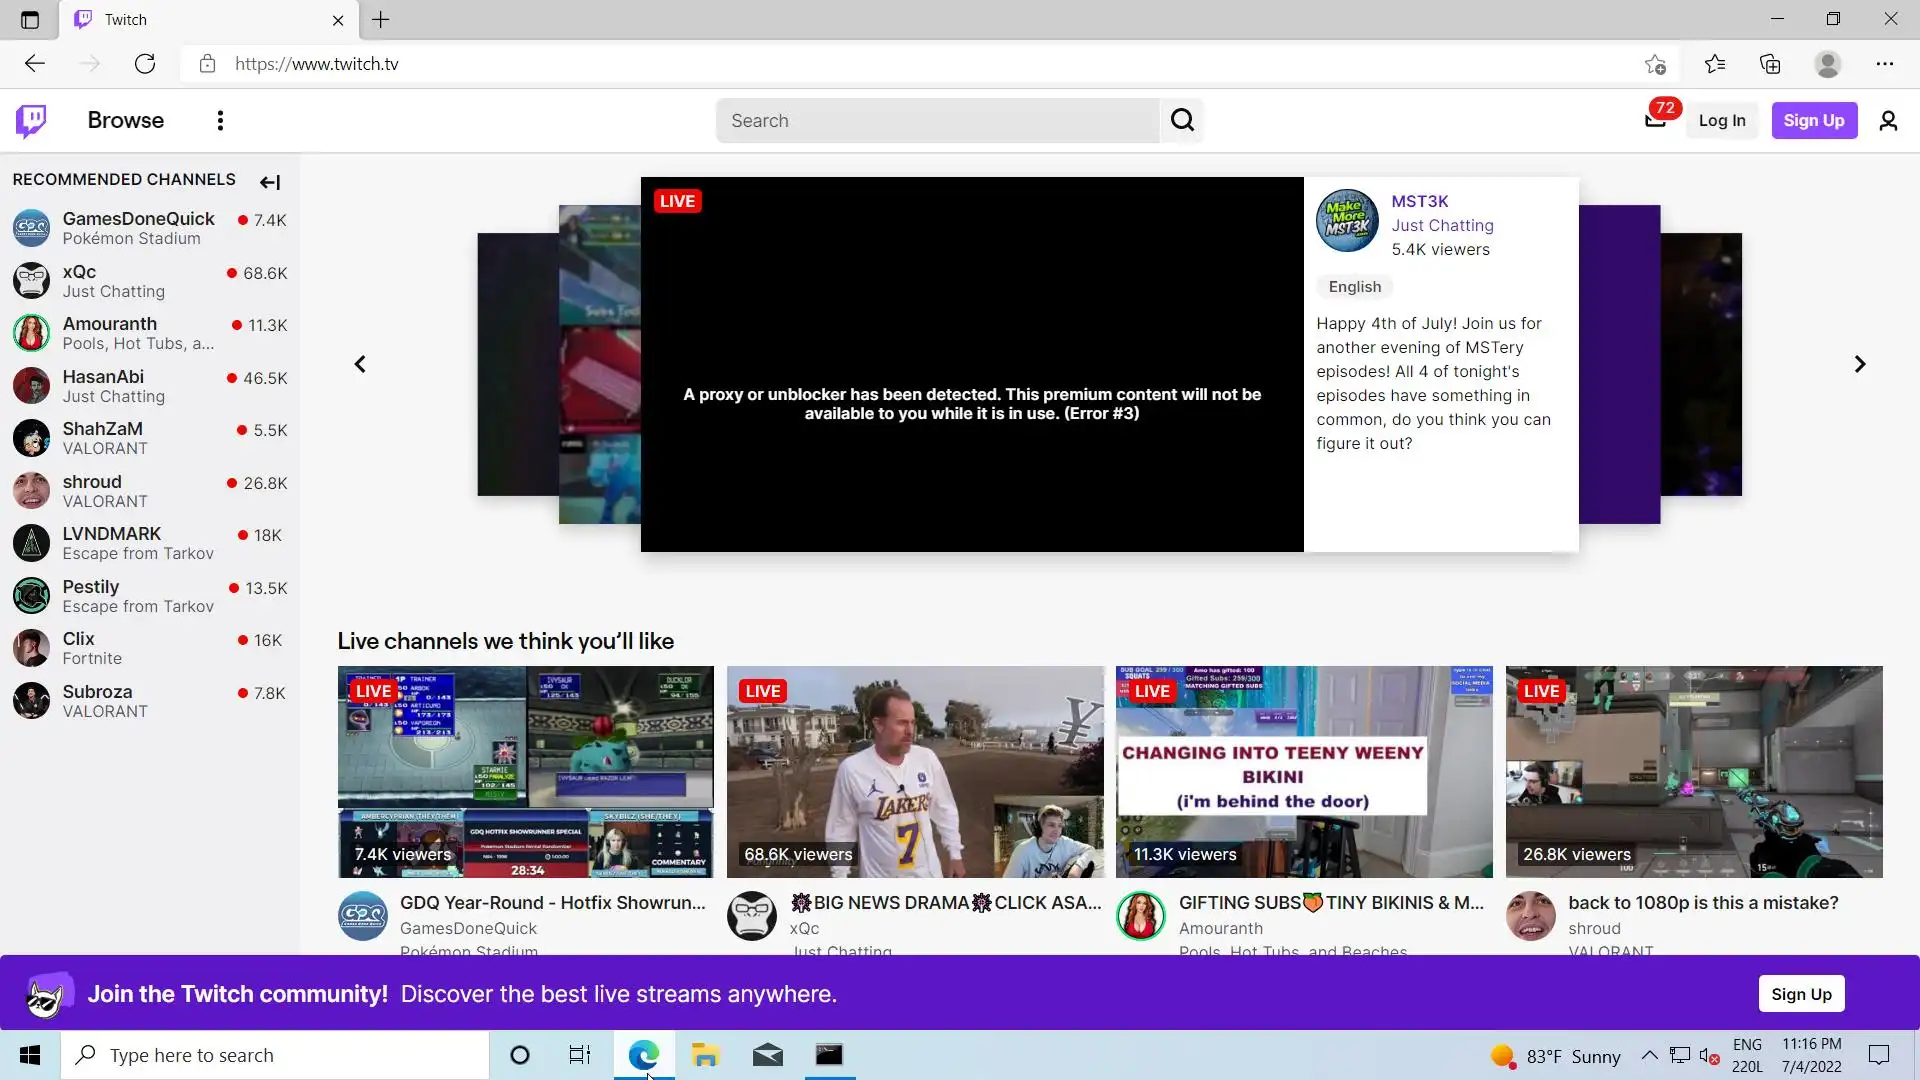Open xQc channel in sidebar
Screen dimensions: 1920x1080
coord(80,272)
